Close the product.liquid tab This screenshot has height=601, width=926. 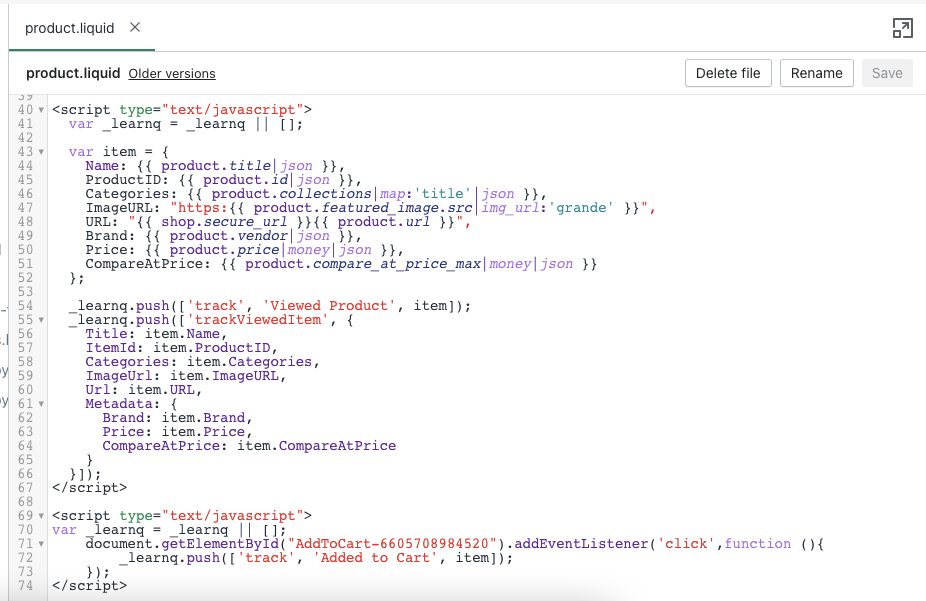coord(135,27)
